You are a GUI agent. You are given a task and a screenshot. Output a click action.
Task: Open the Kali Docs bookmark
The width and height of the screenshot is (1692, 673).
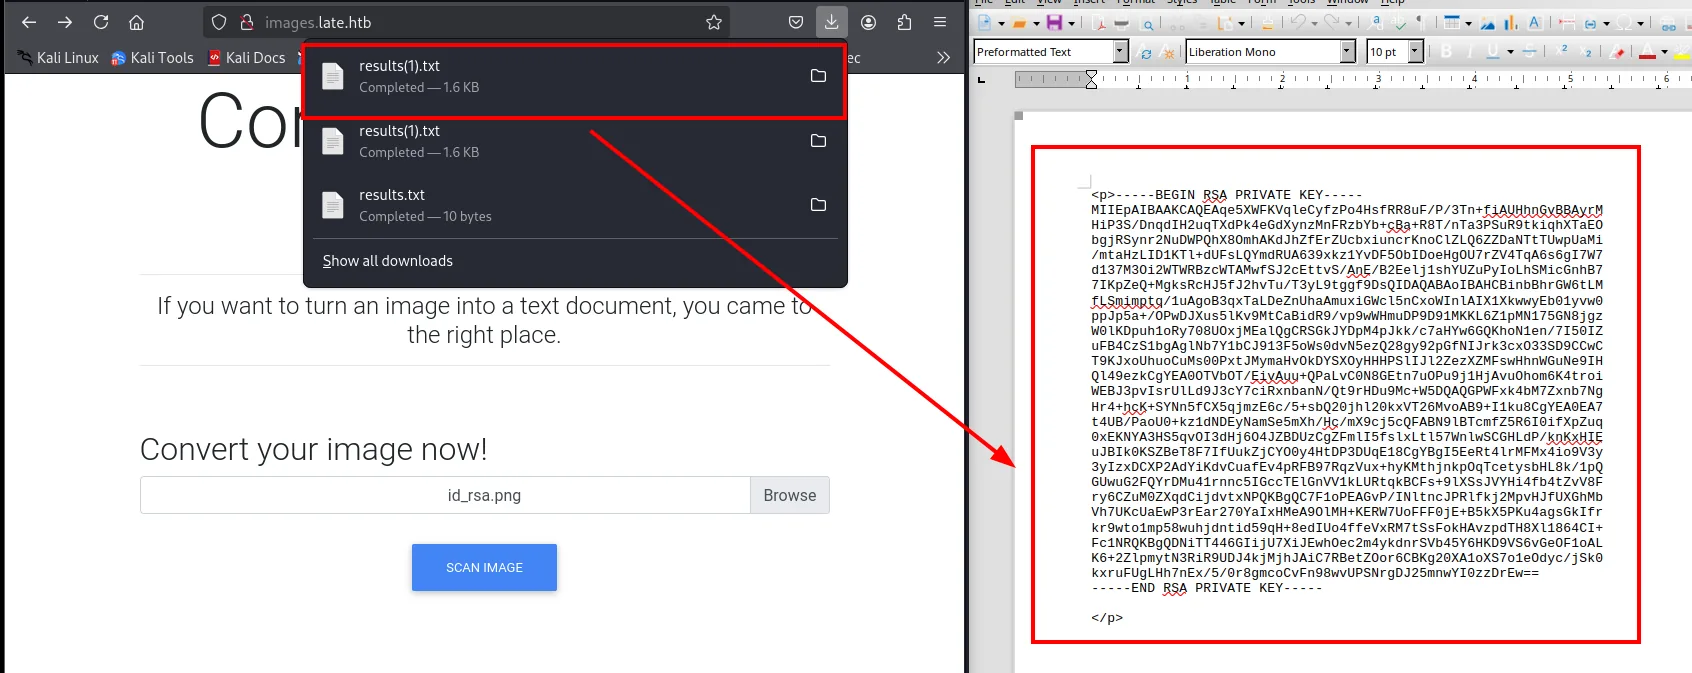click(x=247, y=58)
